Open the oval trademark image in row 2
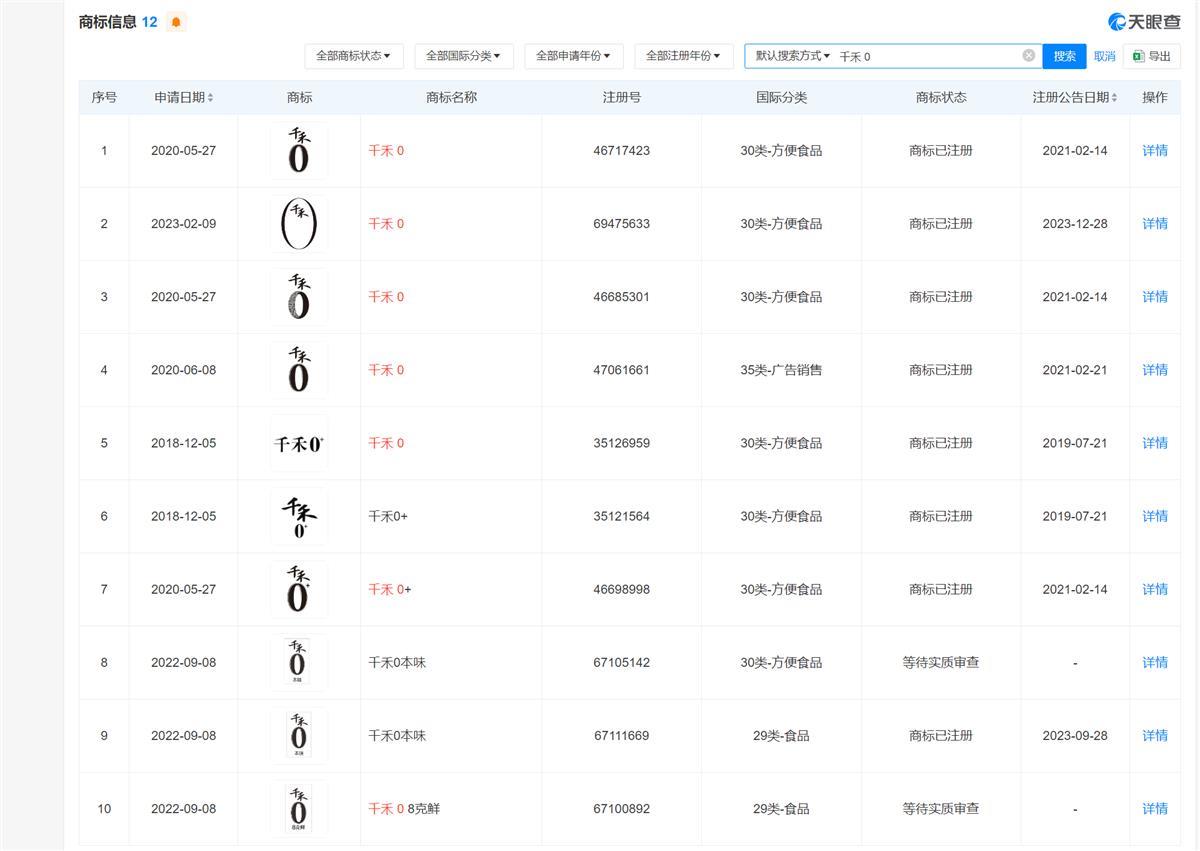The height and width of the screenshot is (851, 1200). tap(298, 224)
